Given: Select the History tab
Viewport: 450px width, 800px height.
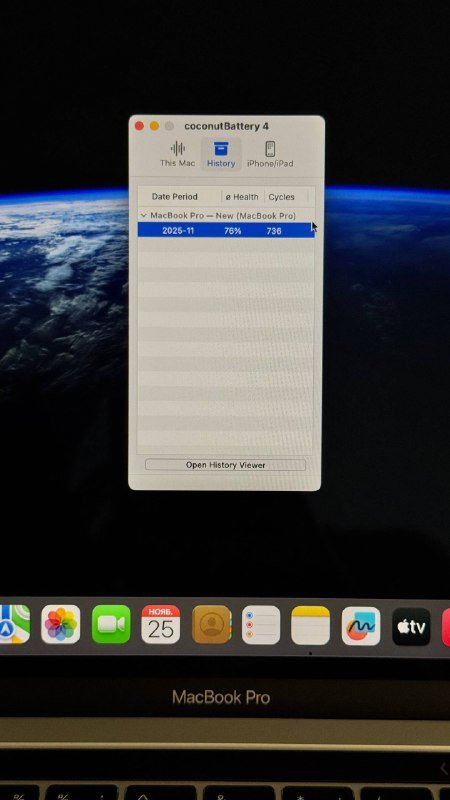Looking at the screenshot, I should [x=221, y=154].
